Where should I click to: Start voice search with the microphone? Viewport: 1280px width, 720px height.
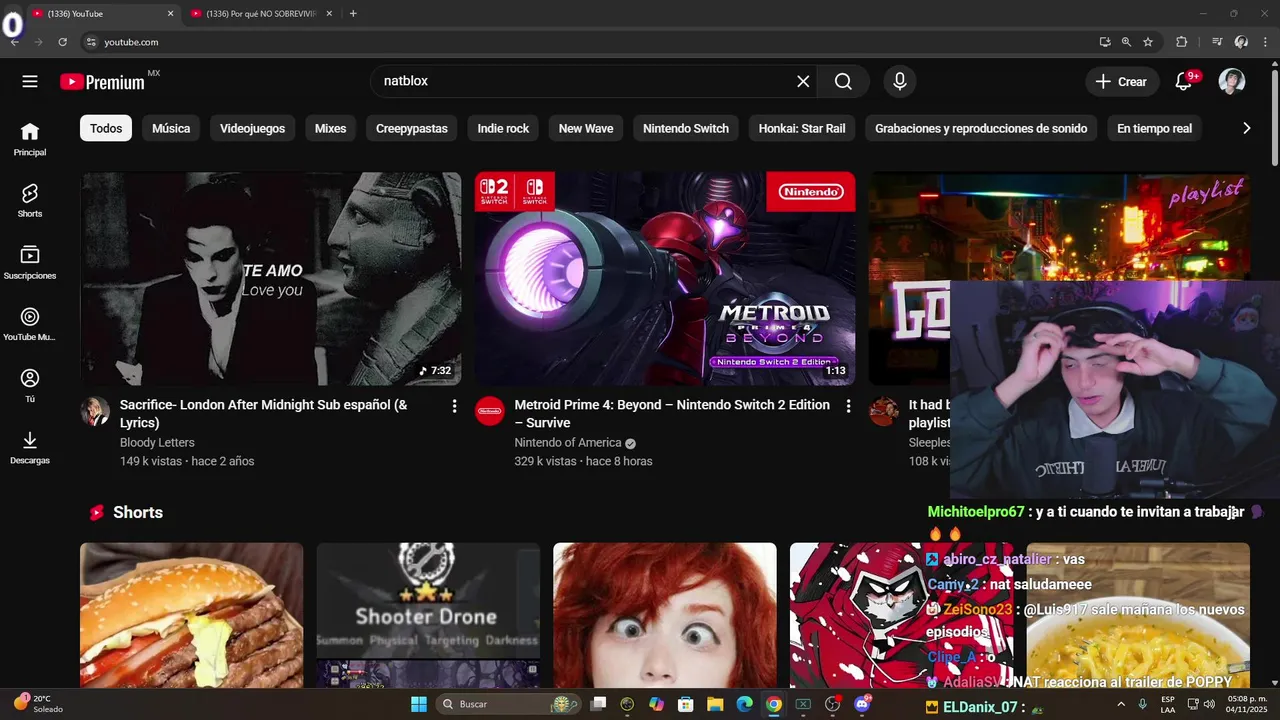[900, 81]
